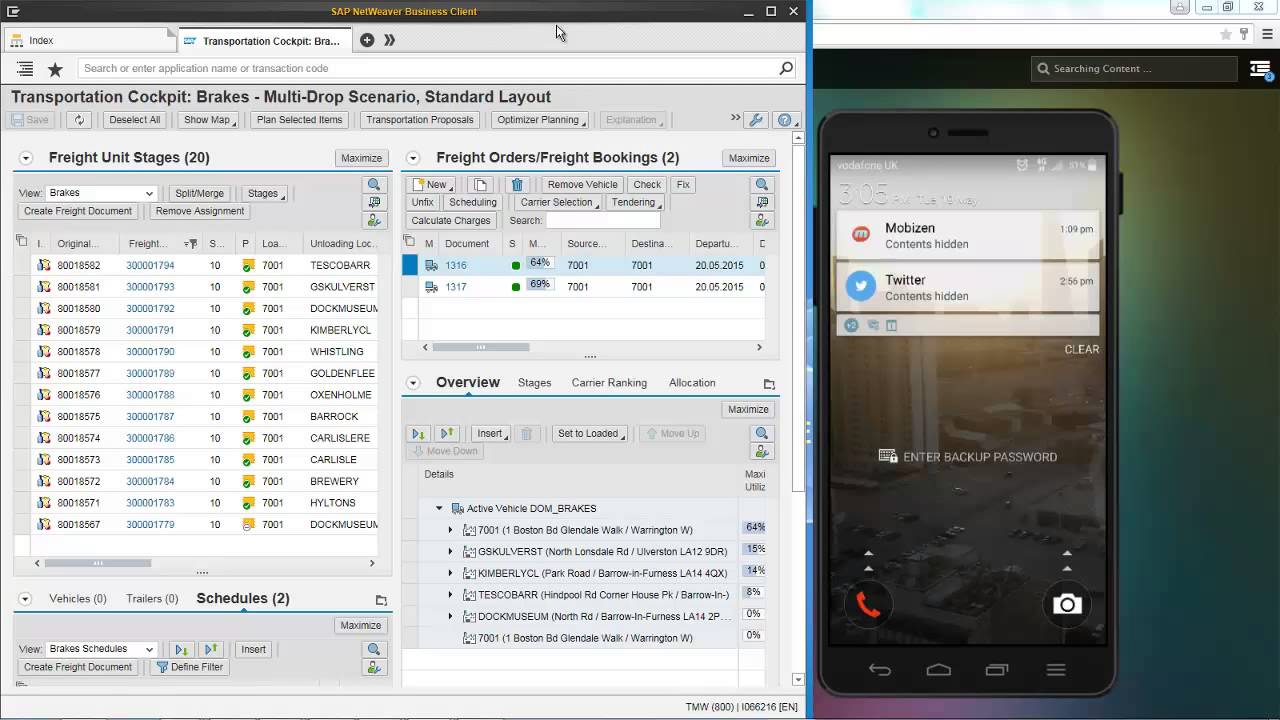Collapse the Freight Unit Stages section
The height and width of the screenshot is (720, 1280).
coord(26,158)
